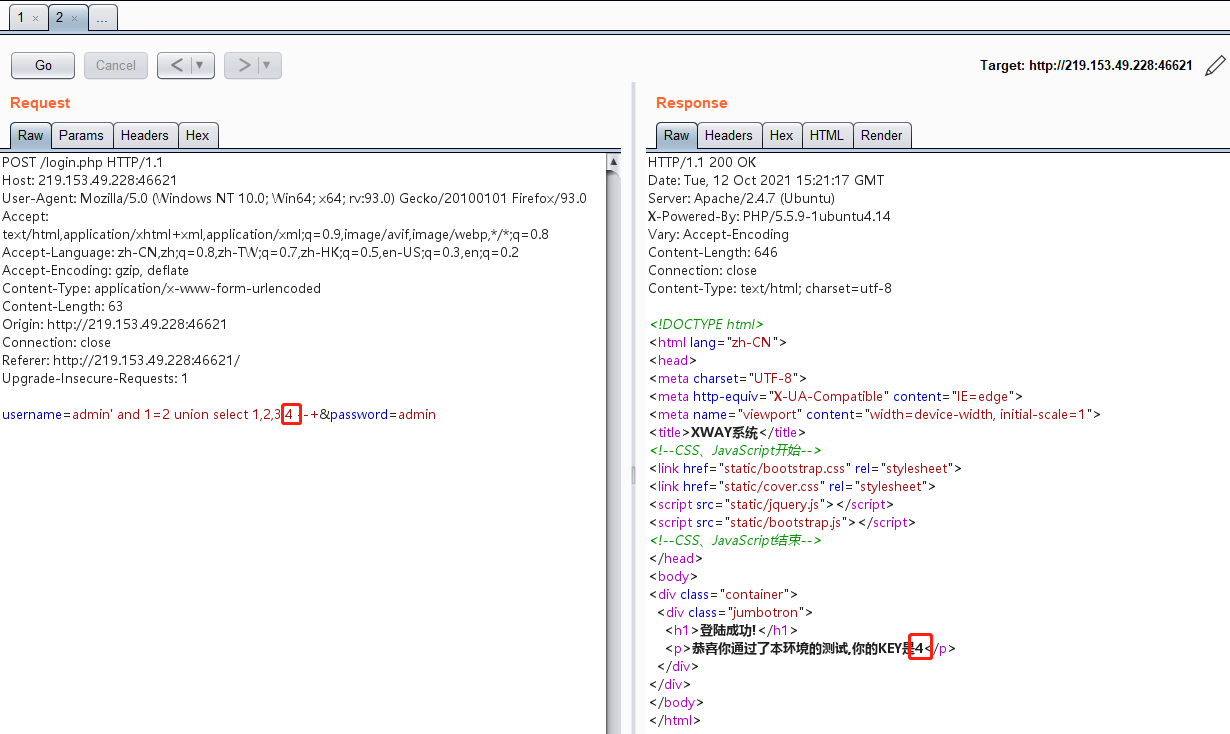The image size is (1230, 734).
Task: Show the Response Render tab
Action: [882, 135]
